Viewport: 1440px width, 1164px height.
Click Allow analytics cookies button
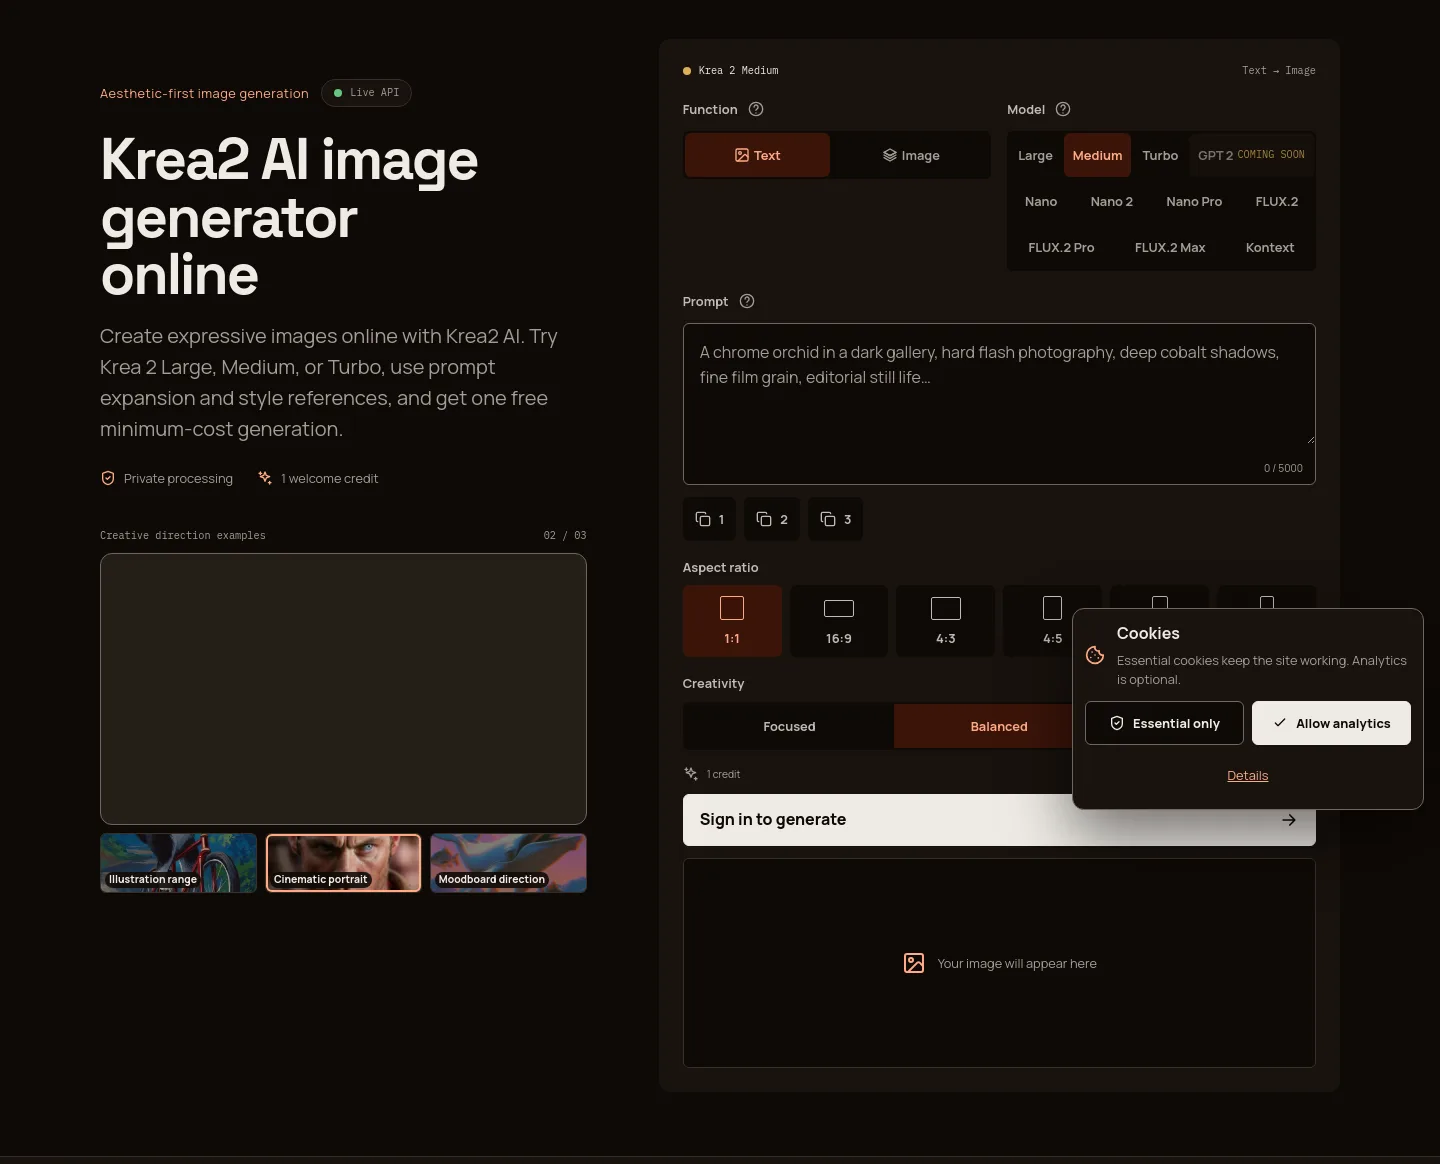1331,723
